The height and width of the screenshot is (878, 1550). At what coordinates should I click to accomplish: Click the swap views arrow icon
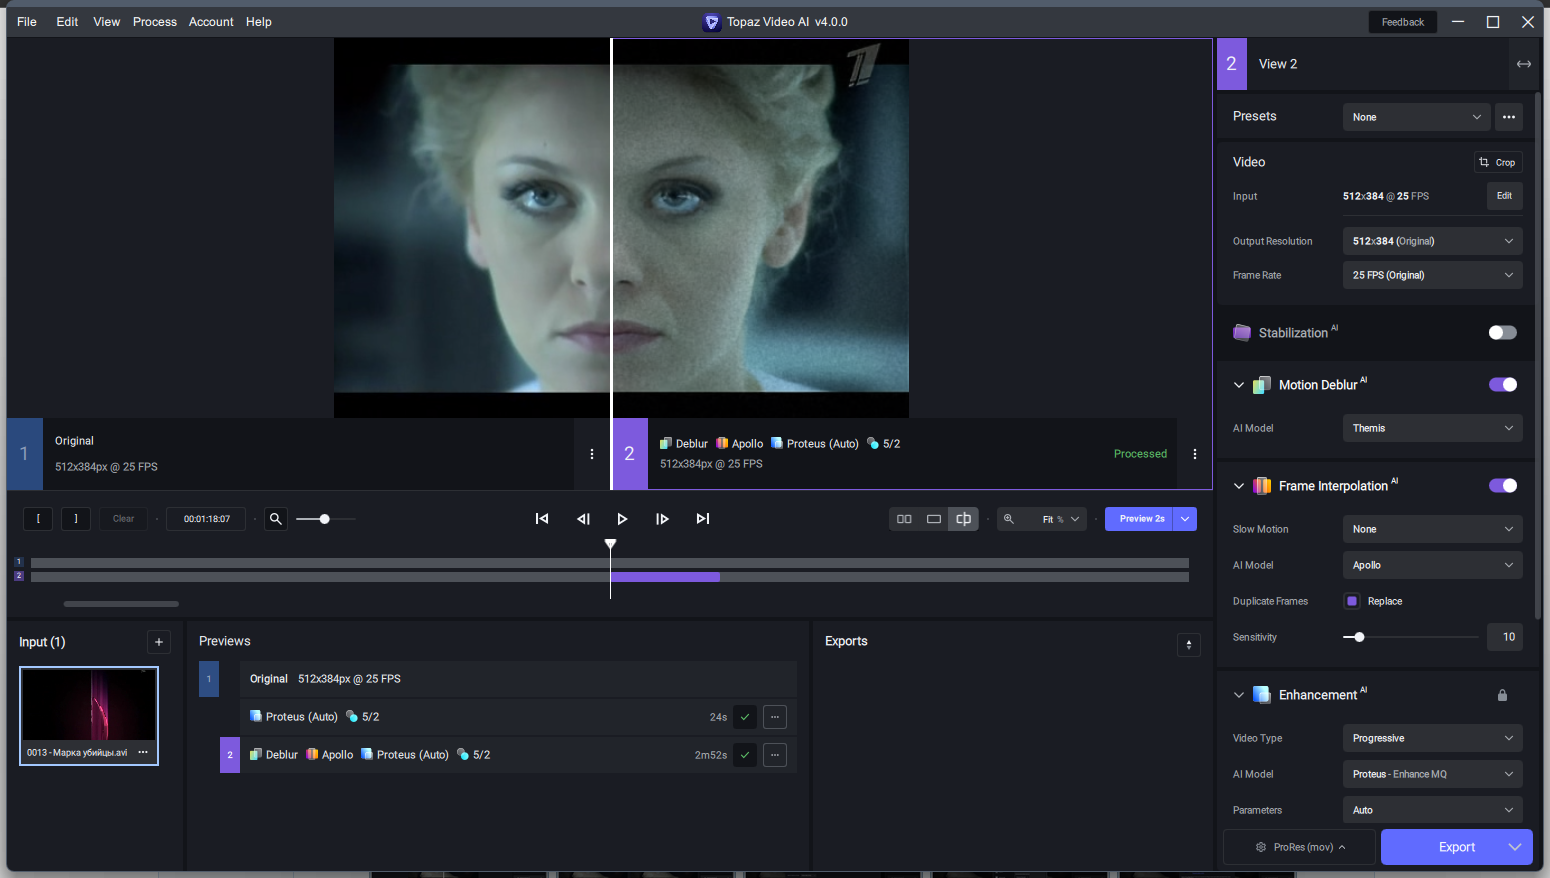pos(1524,64)
